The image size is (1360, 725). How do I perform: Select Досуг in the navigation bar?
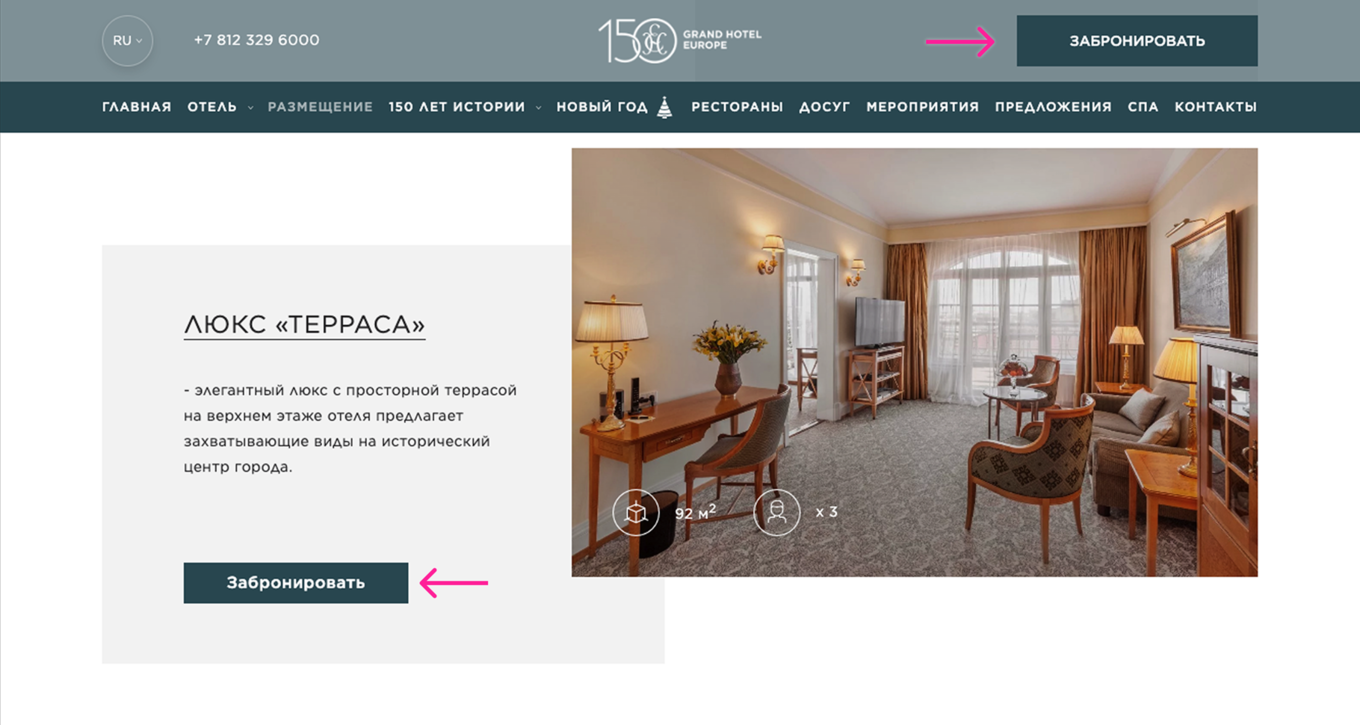[825, 107]
